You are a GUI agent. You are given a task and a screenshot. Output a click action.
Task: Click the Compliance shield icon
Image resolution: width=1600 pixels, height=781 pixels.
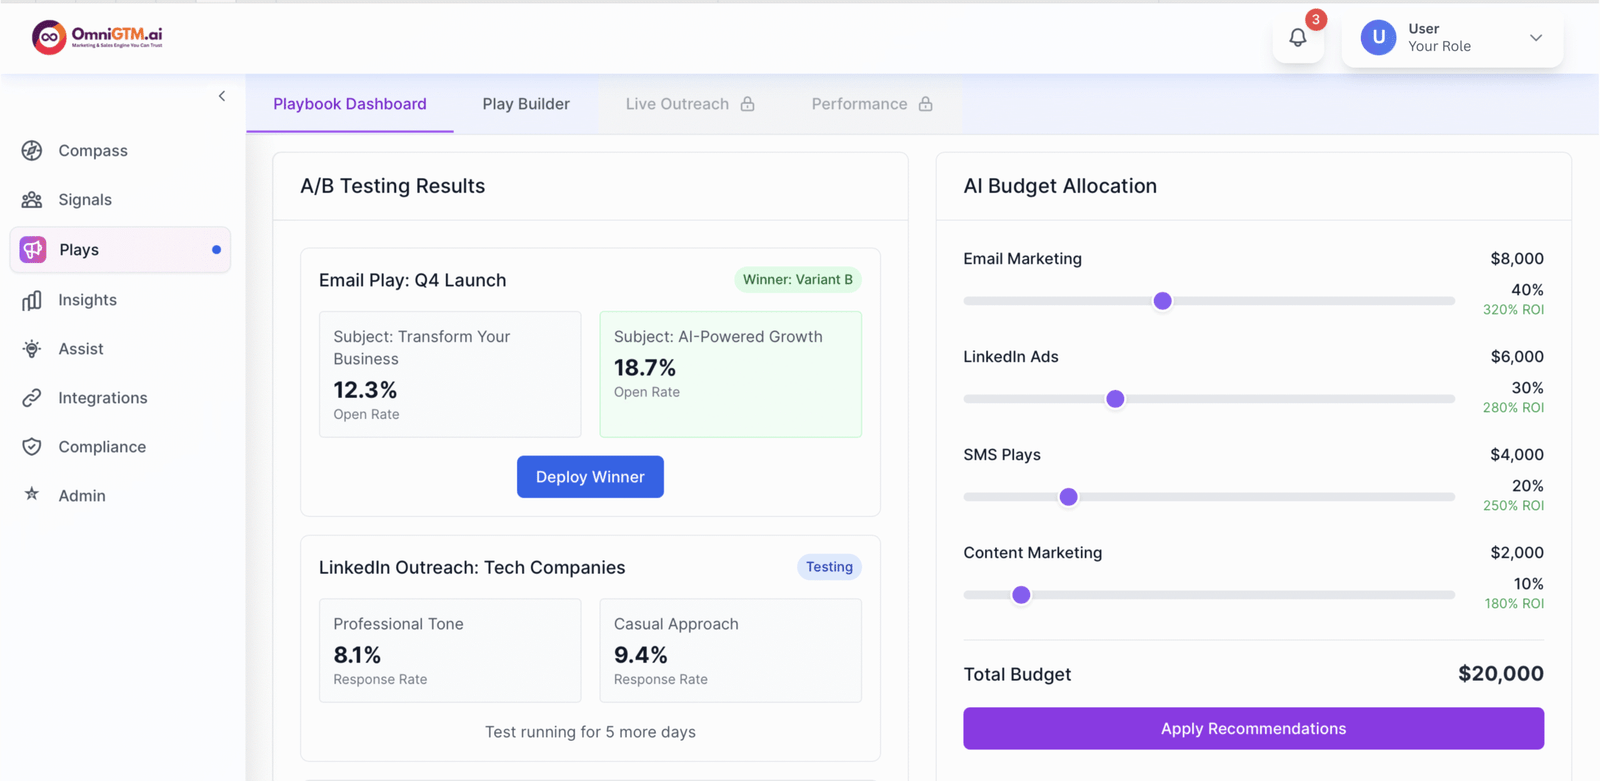pyautogui.click(x=32, y=447)
